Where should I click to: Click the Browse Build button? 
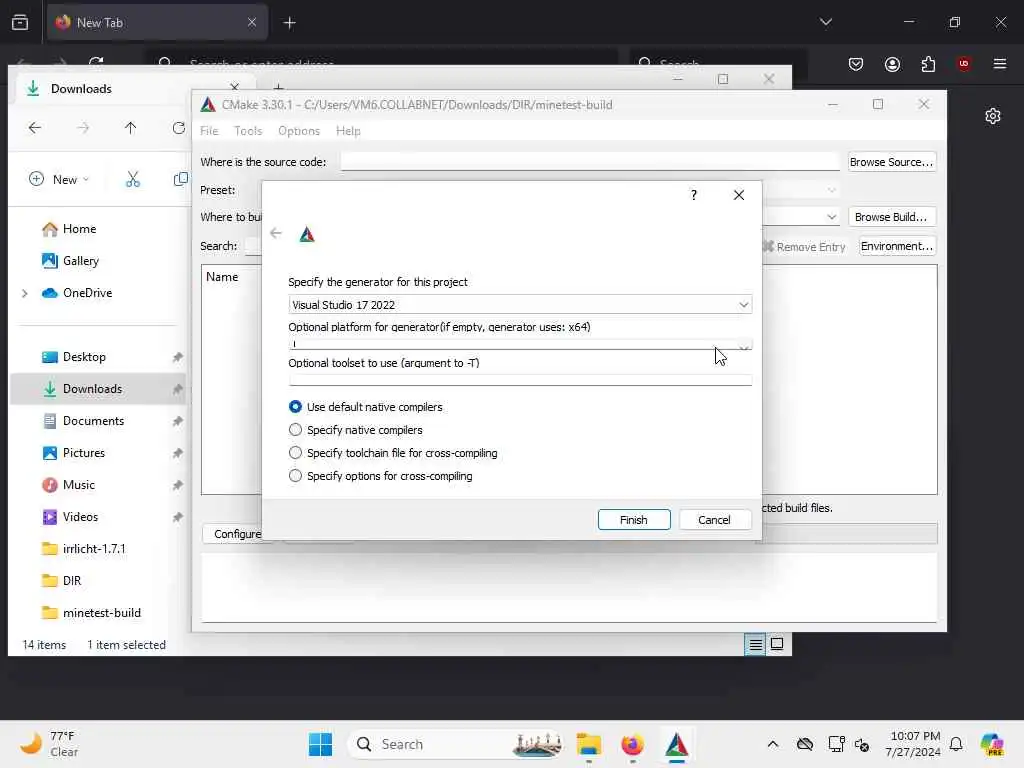point(891,217)
